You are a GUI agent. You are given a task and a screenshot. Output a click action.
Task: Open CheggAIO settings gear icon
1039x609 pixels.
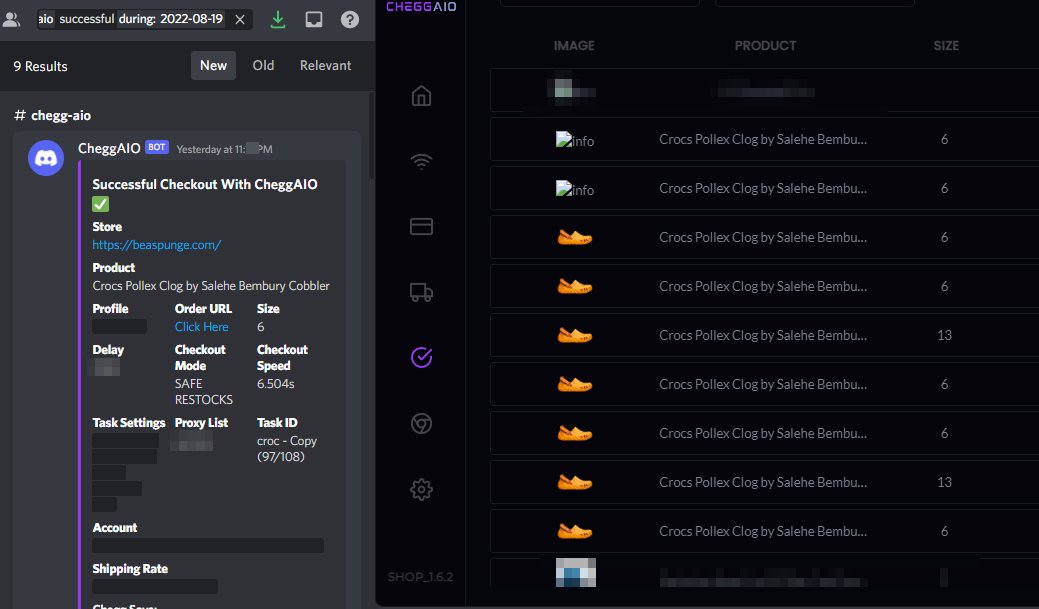[421, 490]
